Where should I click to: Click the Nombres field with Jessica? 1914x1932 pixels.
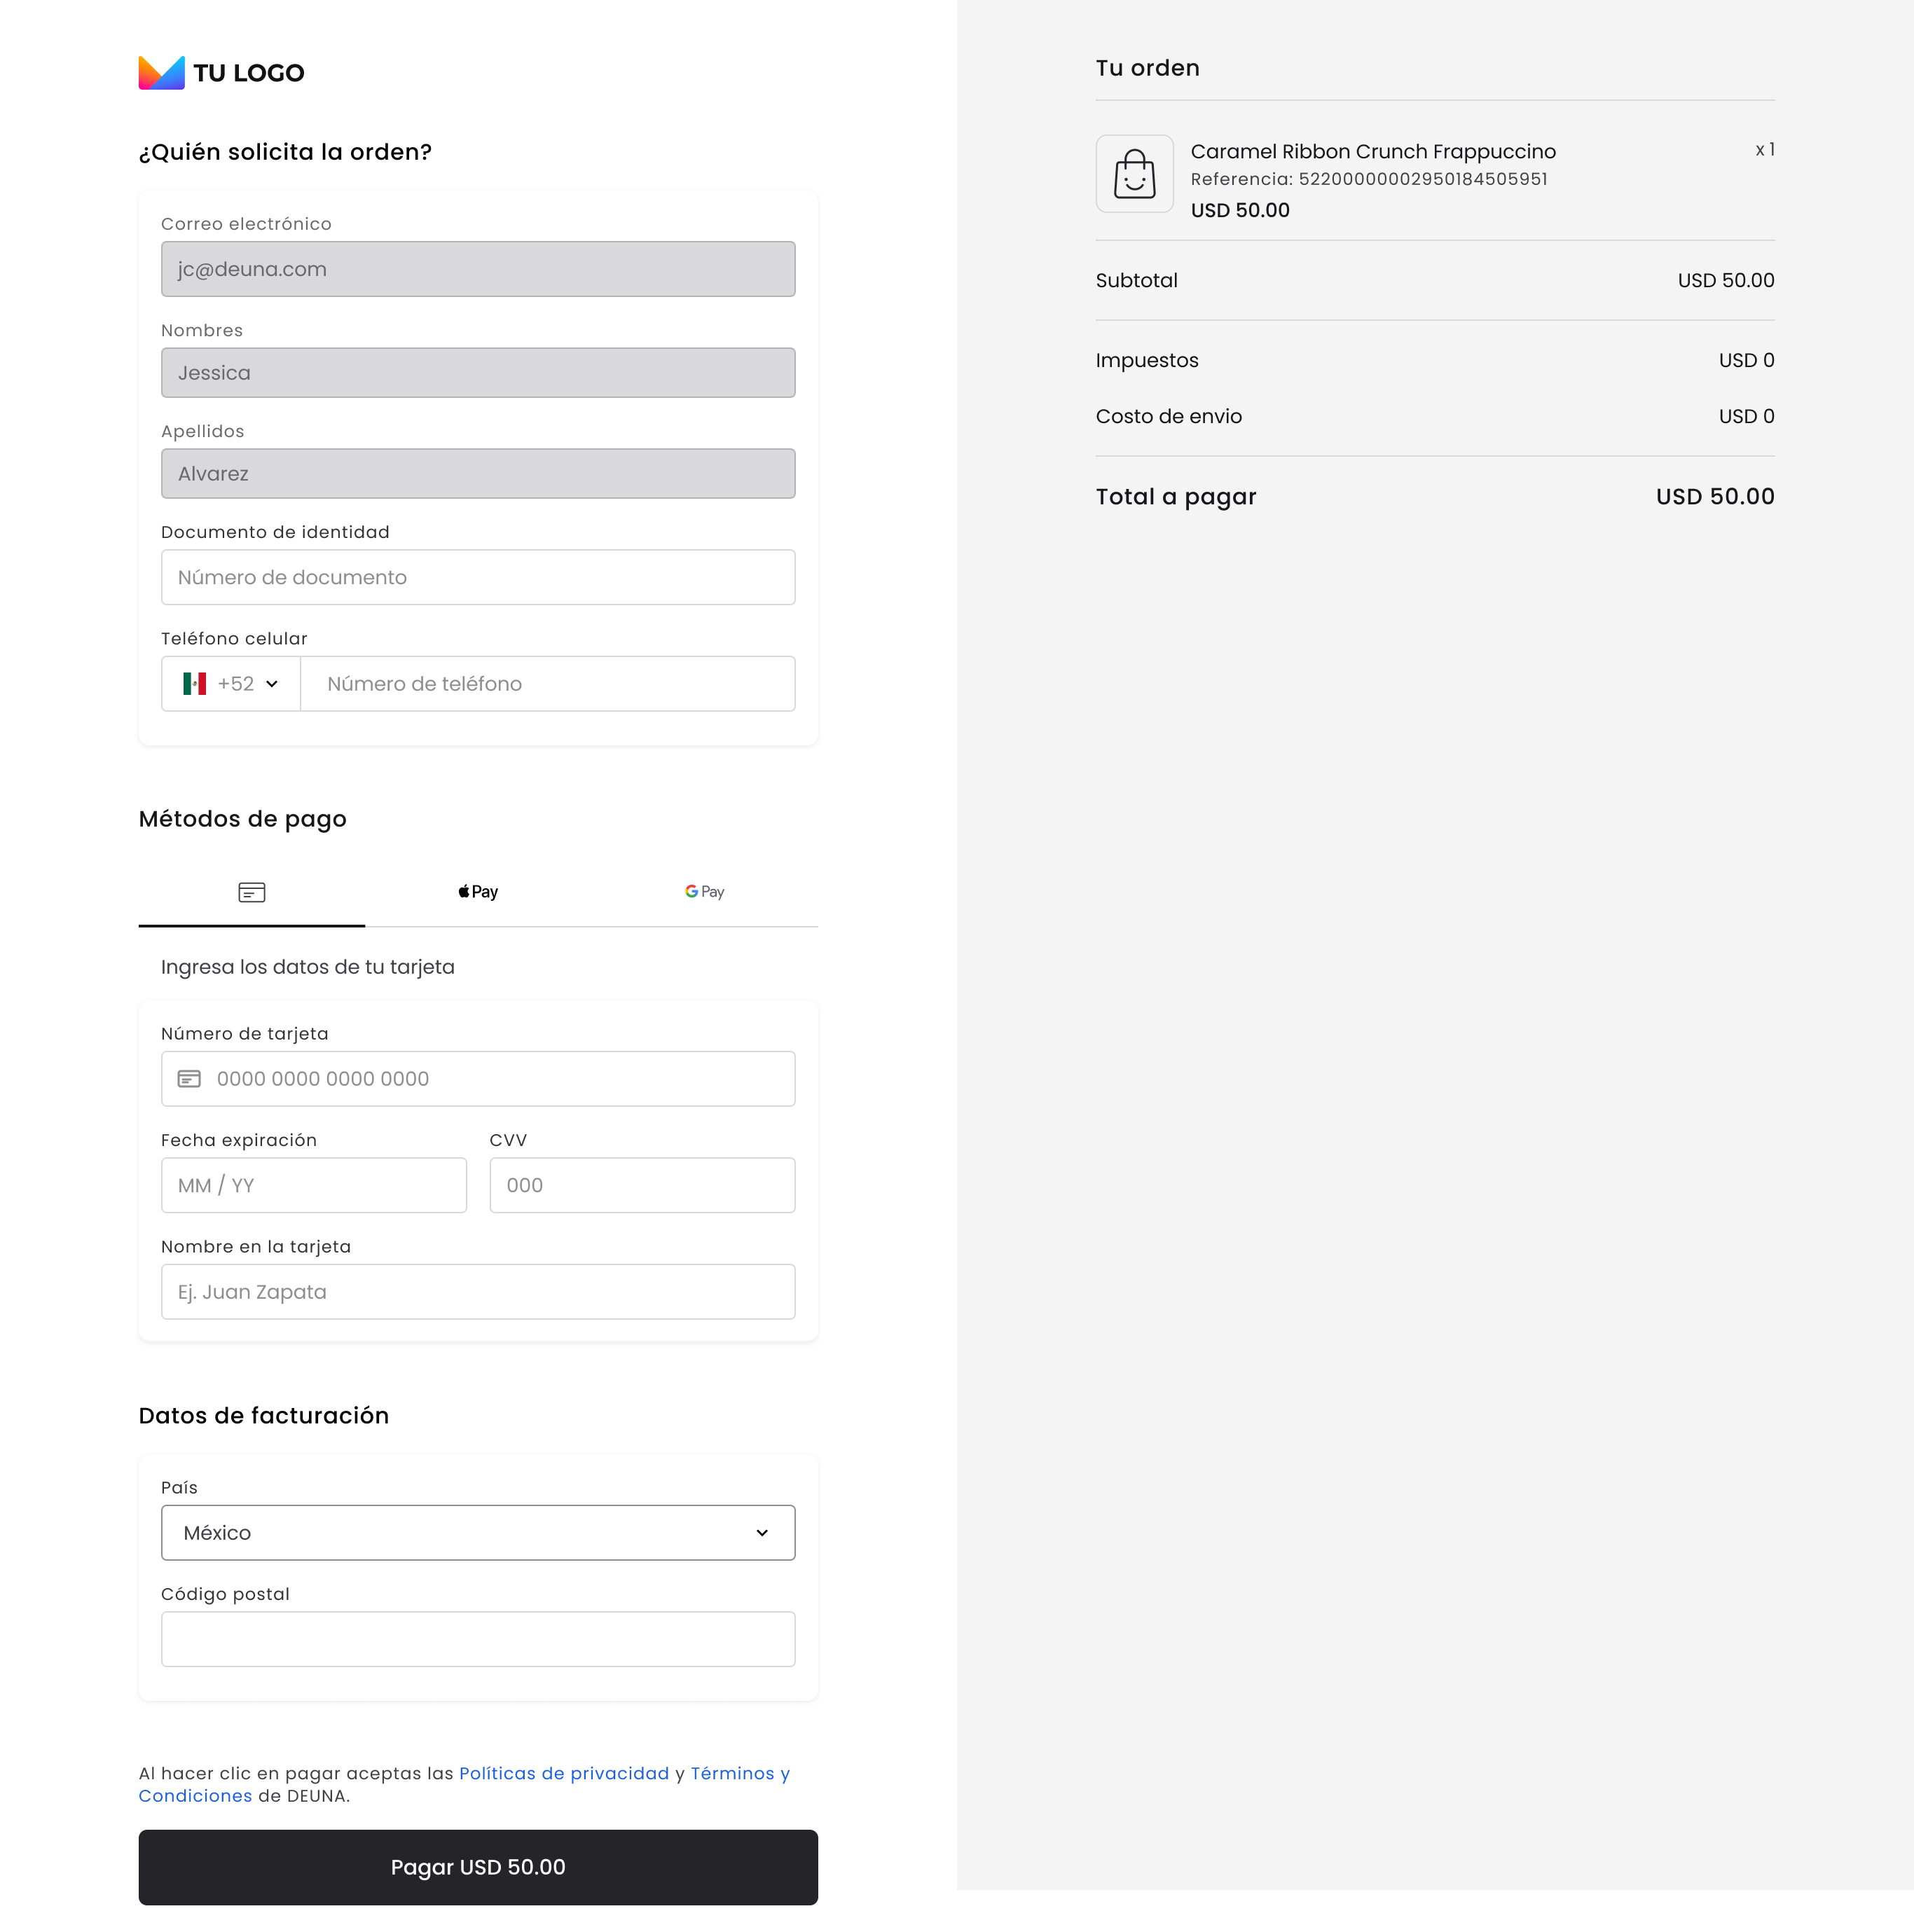click(478, 373)
